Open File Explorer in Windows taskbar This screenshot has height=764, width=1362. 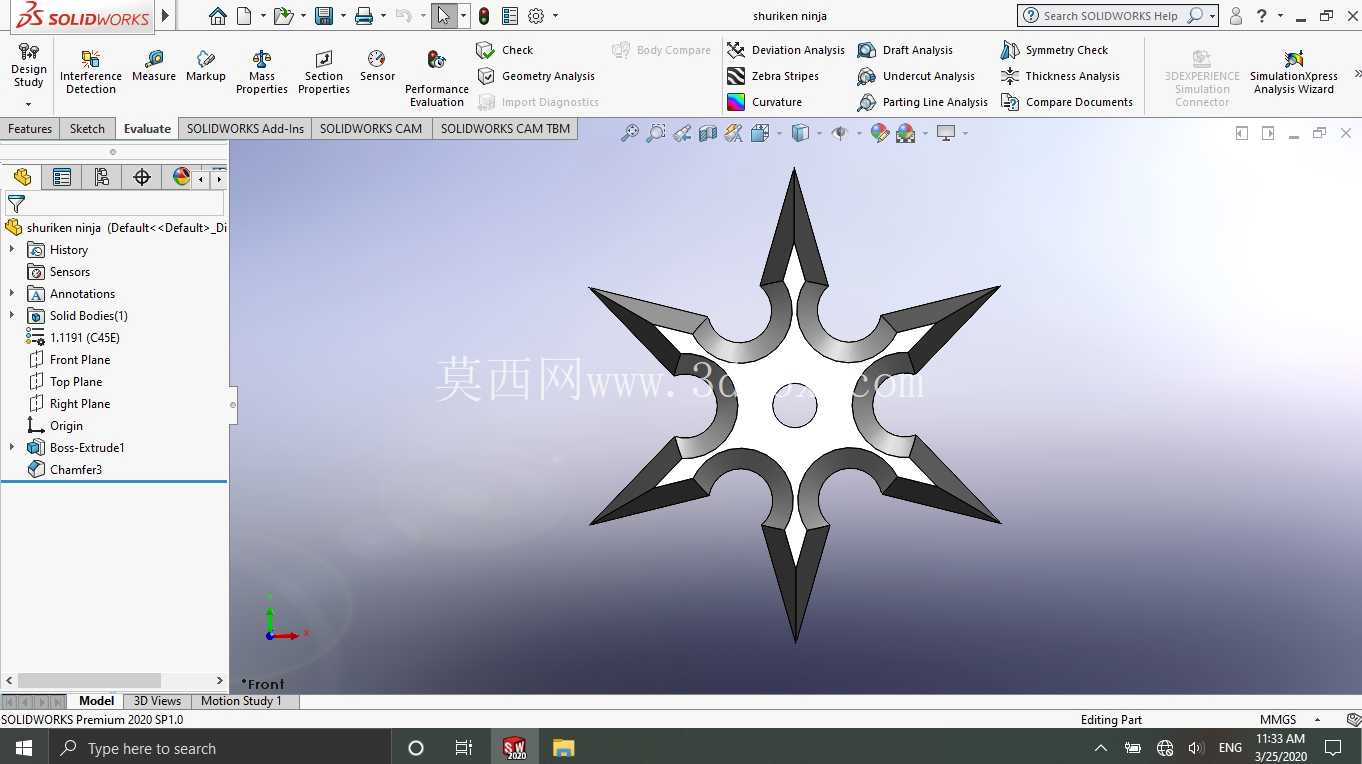[x=564, y=748]
